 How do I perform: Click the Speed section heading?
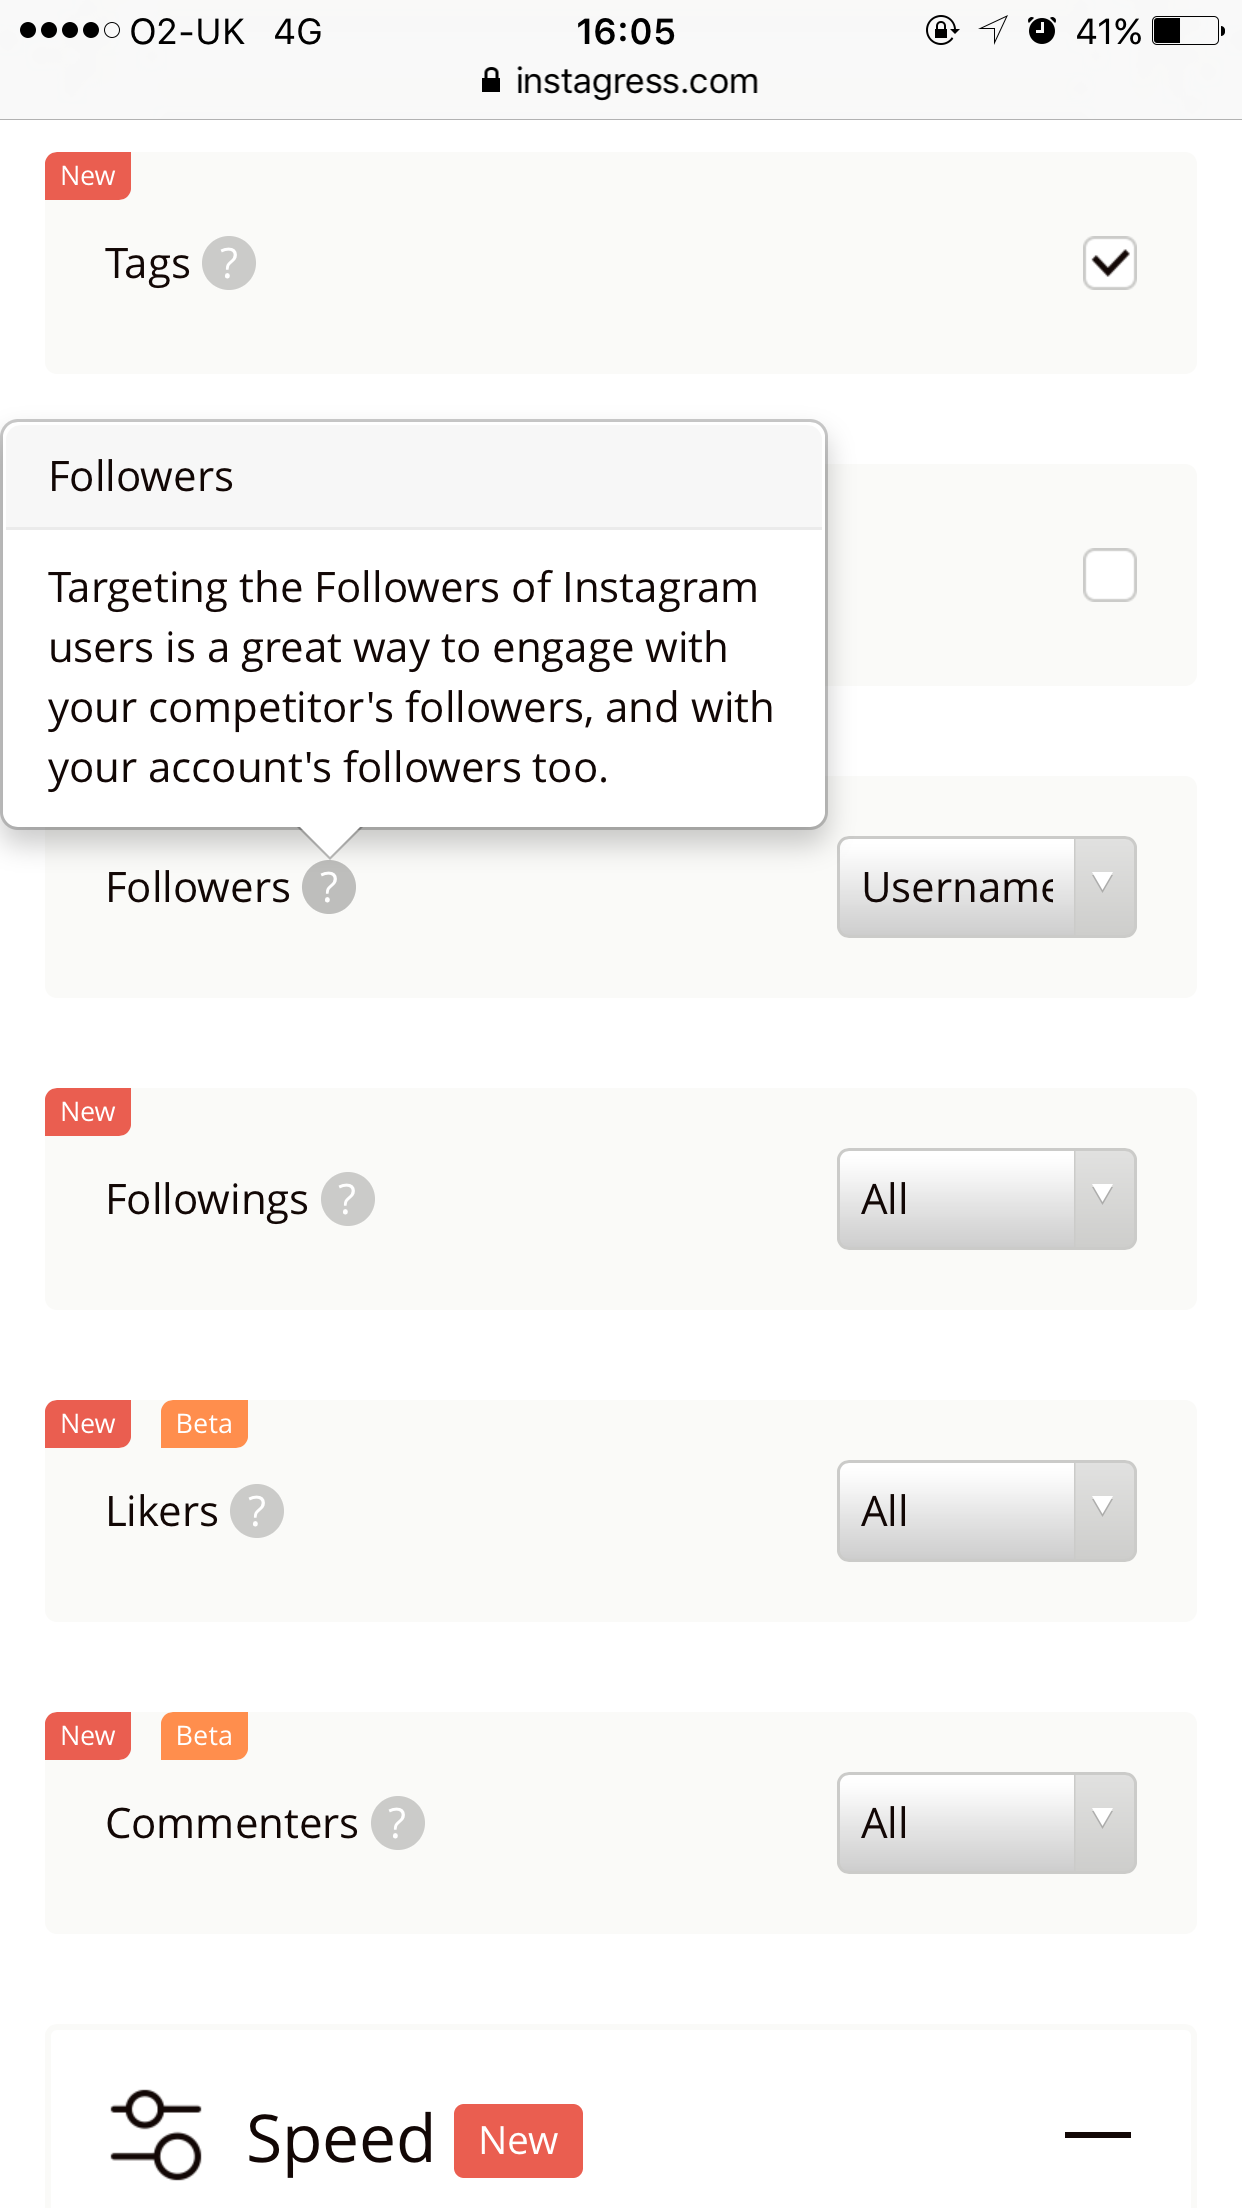click(x=340, y=2139)
